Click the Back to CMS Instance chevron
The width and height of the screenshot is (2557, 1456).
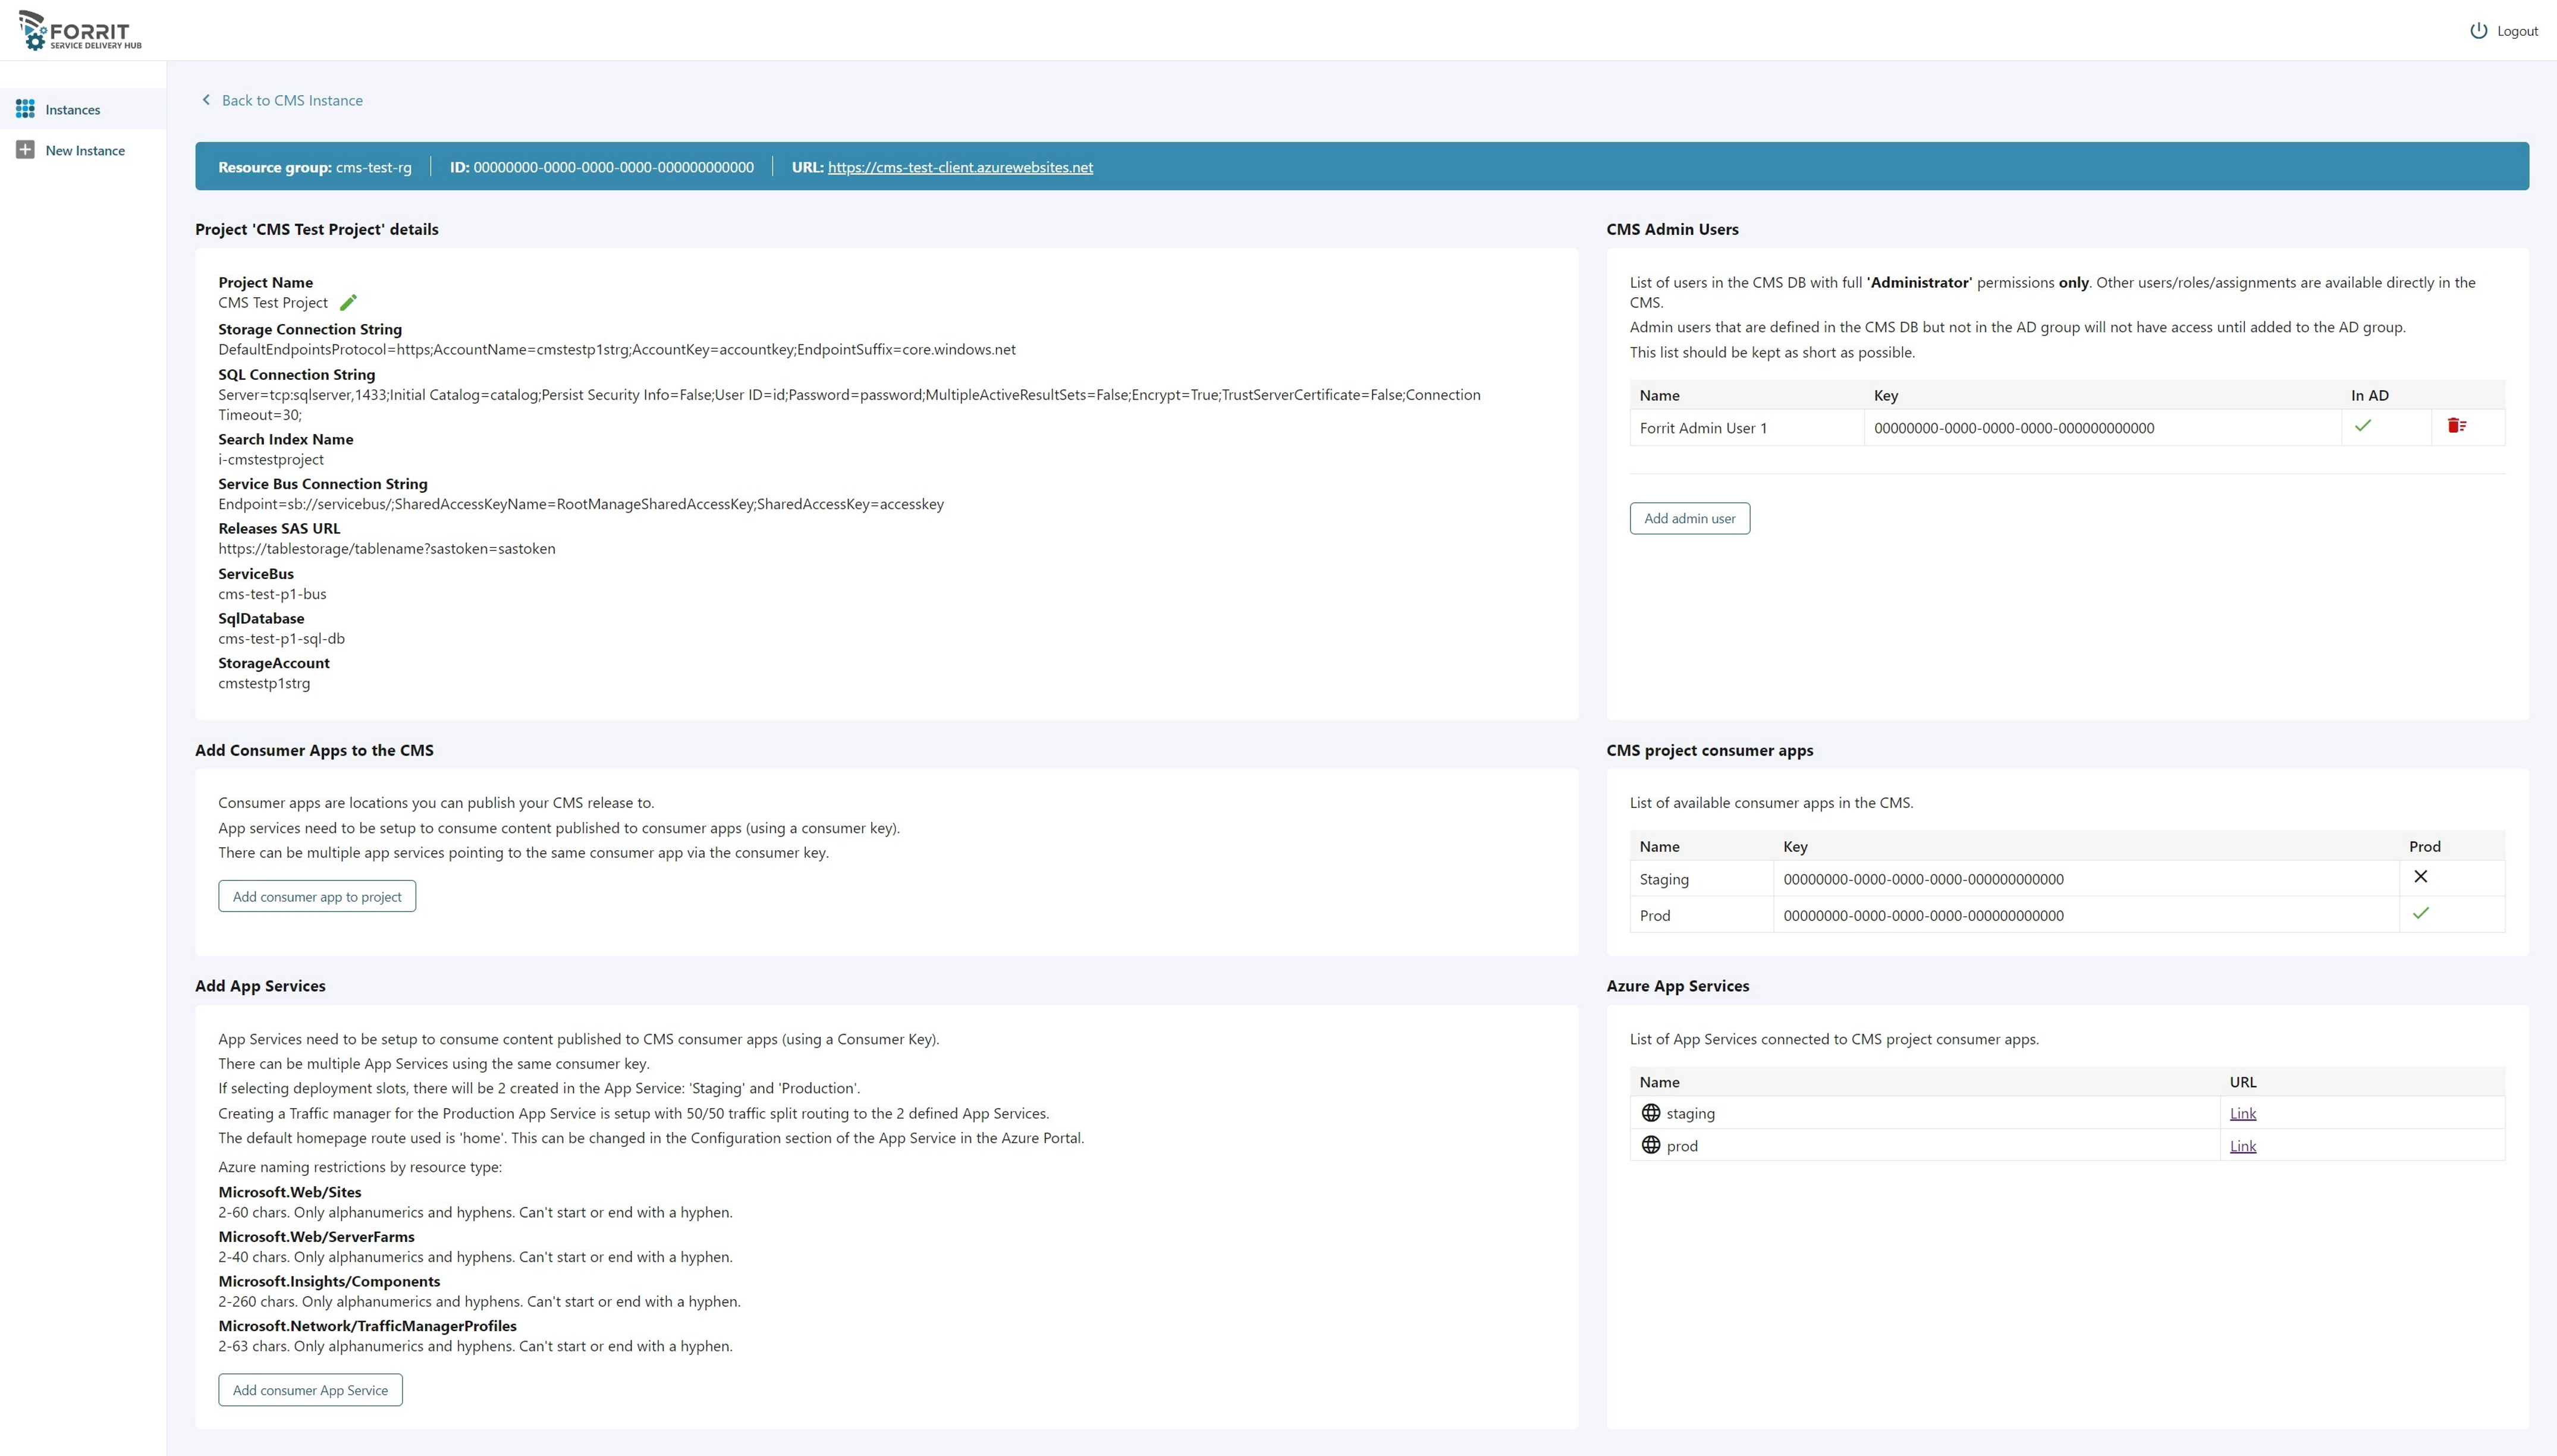coord(206,100)
